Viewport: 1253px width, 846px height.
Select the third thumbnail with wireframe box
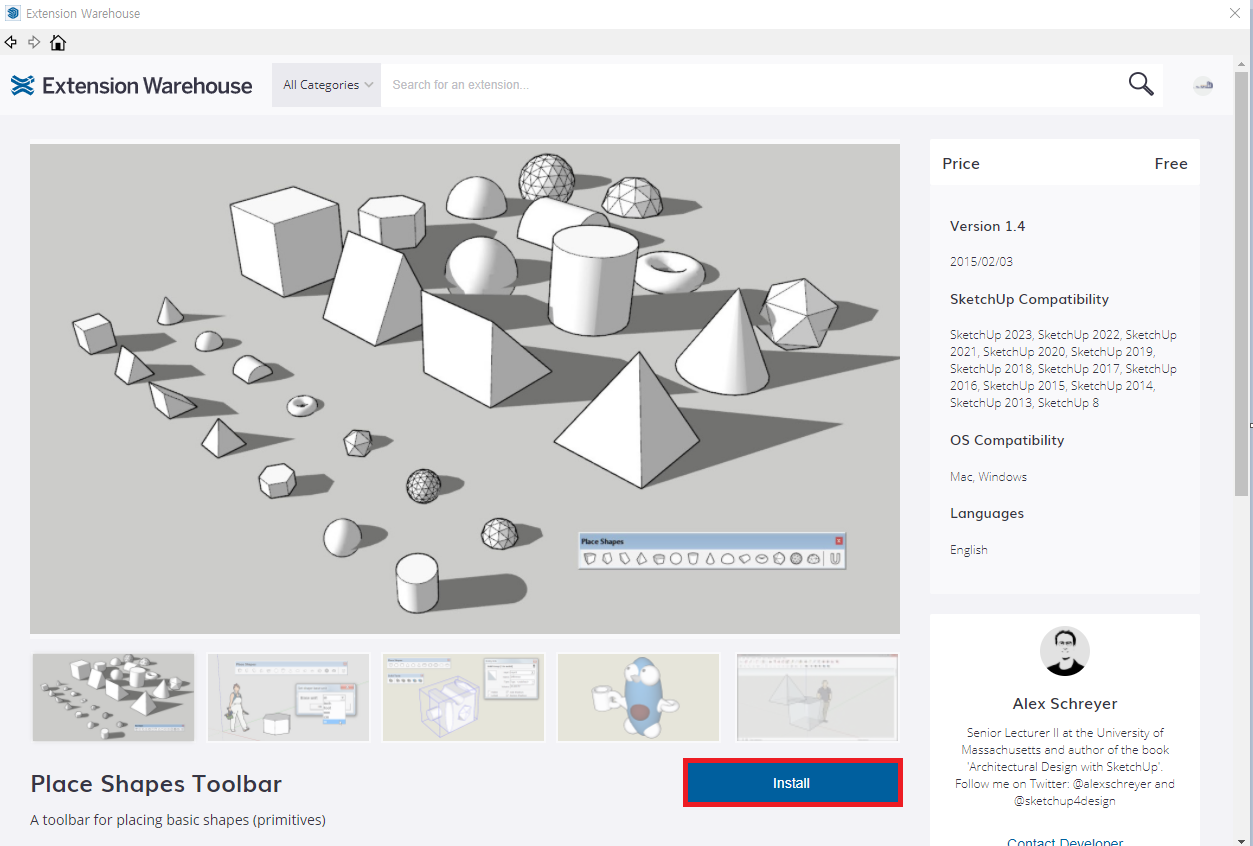(463, 697)
